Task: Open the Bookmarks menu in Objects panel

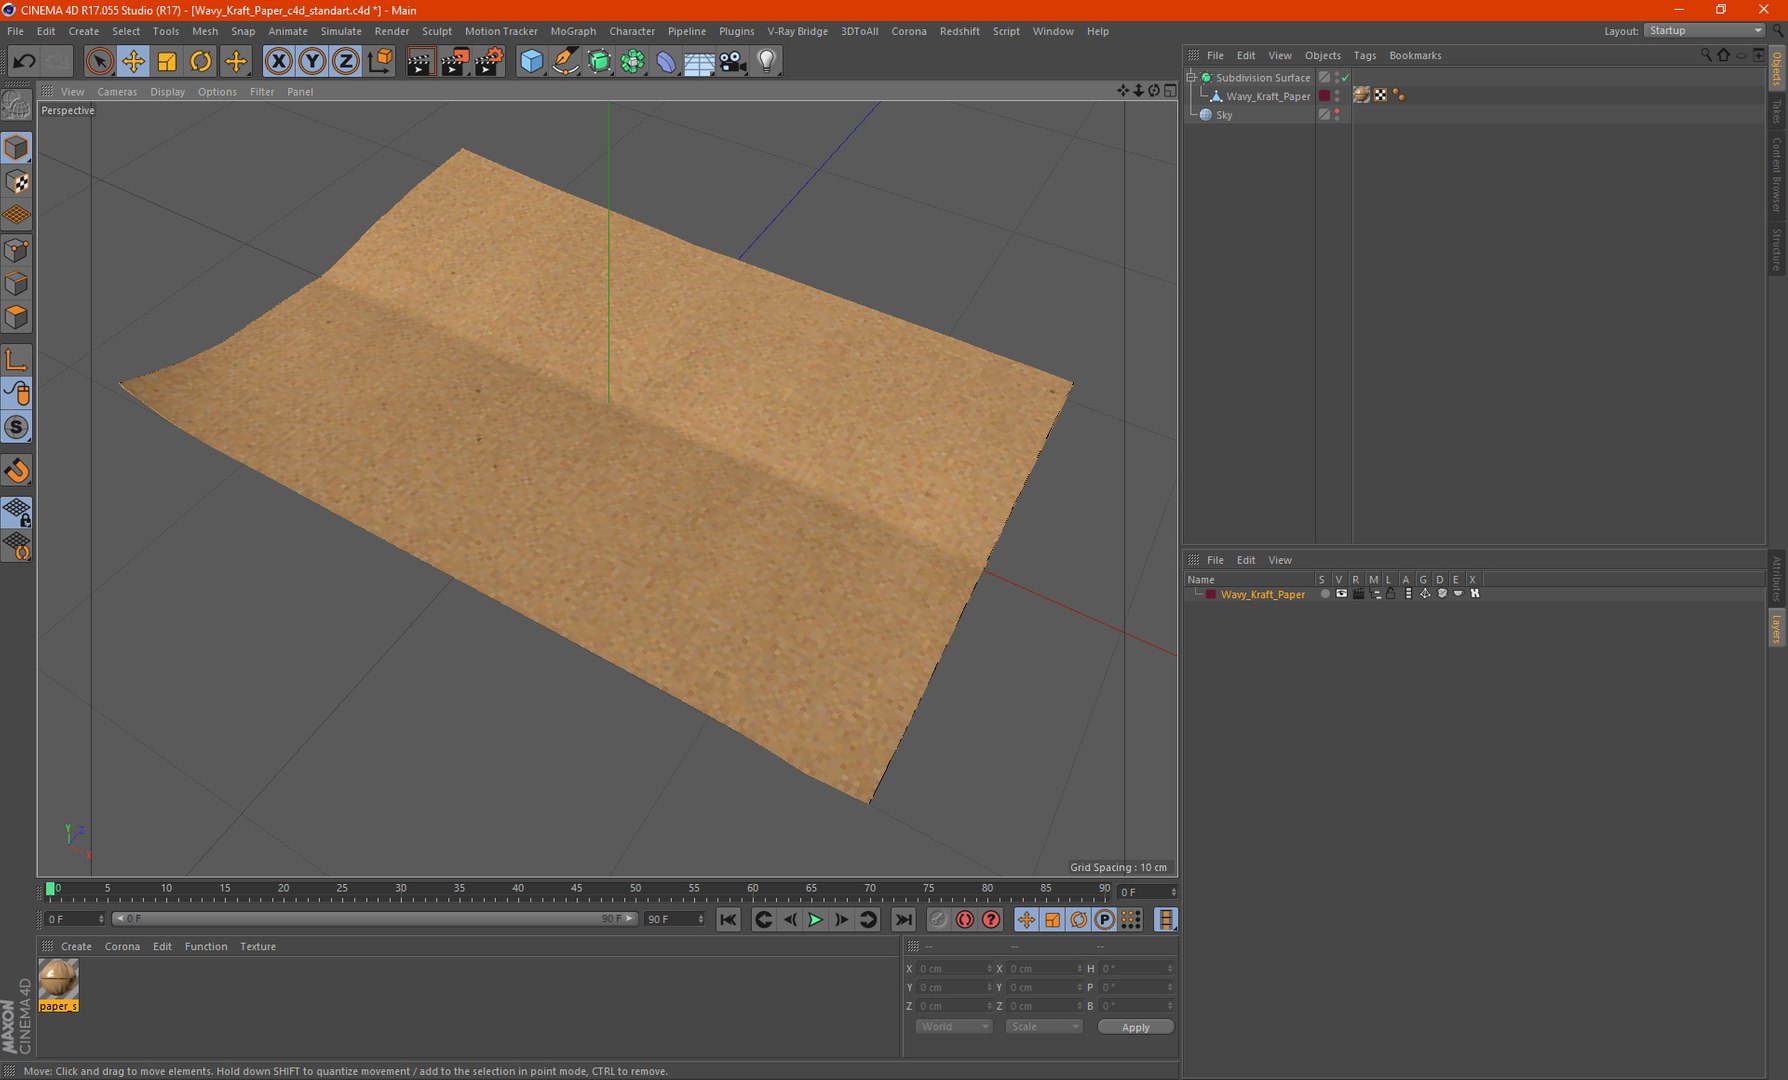Action: (1415, 56)
